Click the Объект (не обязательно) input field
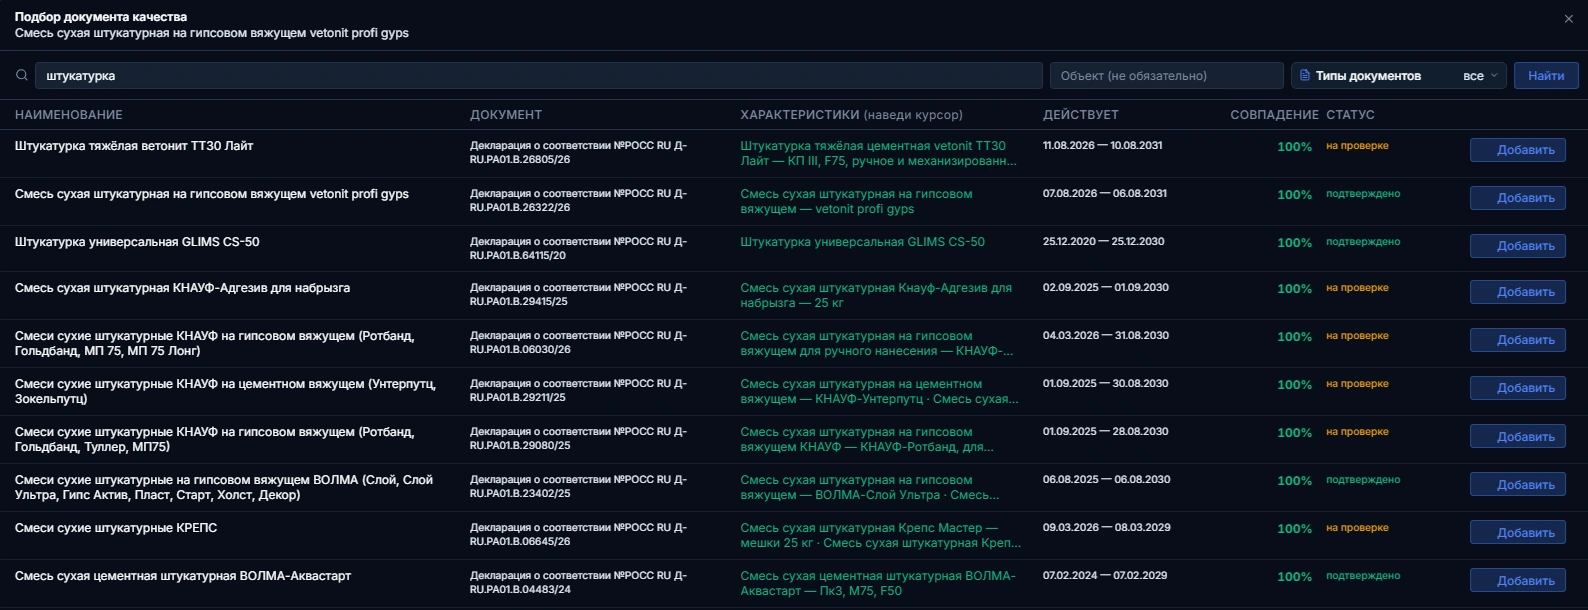Image resolution: width=1588 pixels, height=610 pixels. pos(1166,76)
